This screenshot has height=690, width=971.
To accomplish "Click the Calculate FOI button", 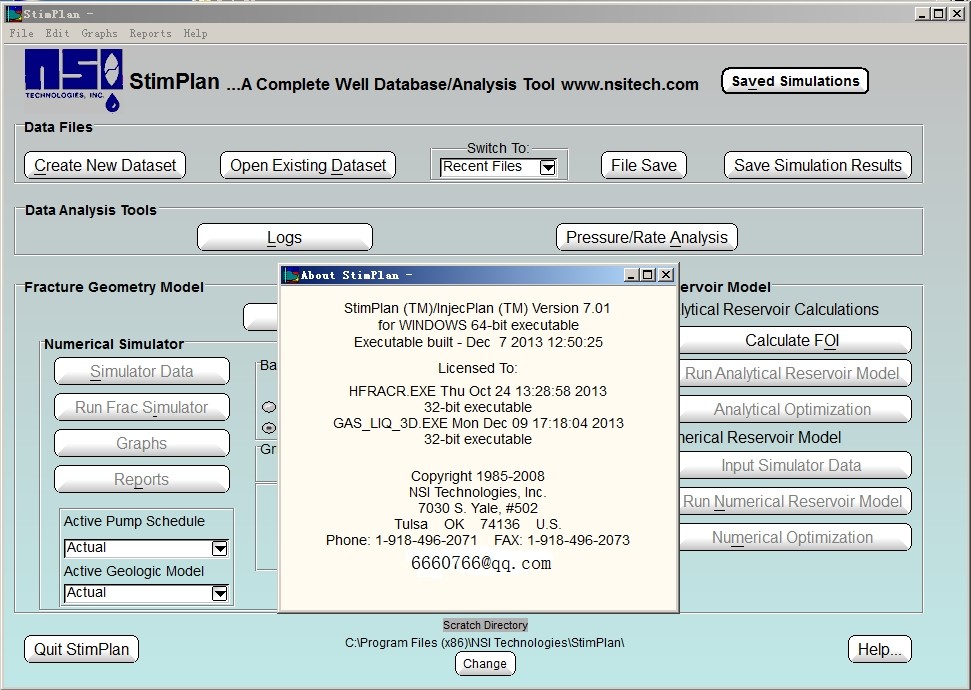I will 795,341.
